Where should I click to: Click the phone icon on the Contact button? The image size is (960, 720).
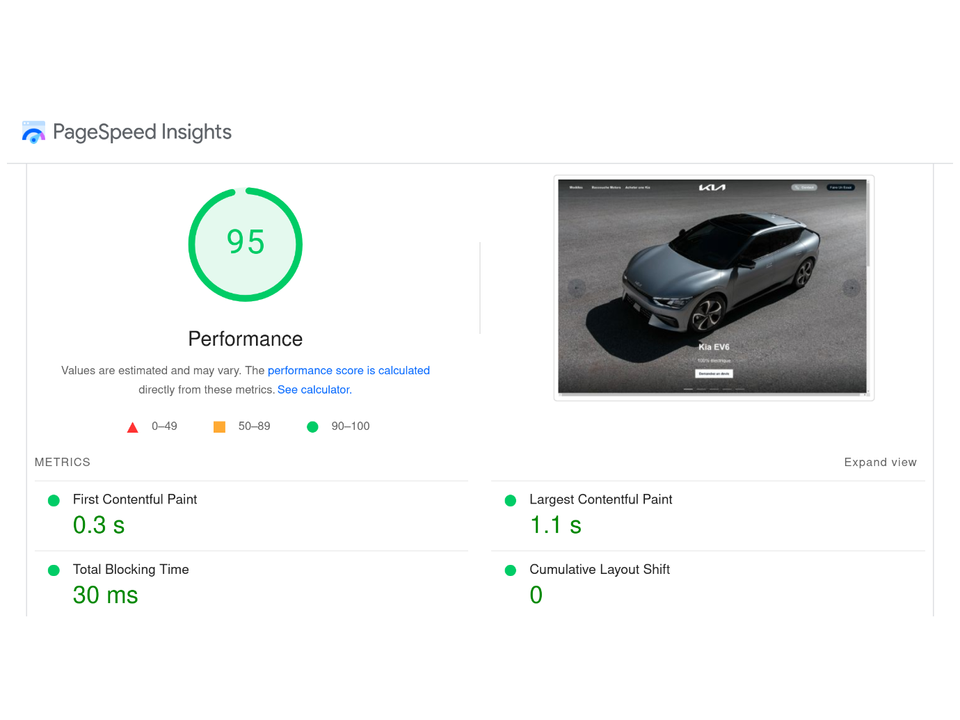[797, 187]
